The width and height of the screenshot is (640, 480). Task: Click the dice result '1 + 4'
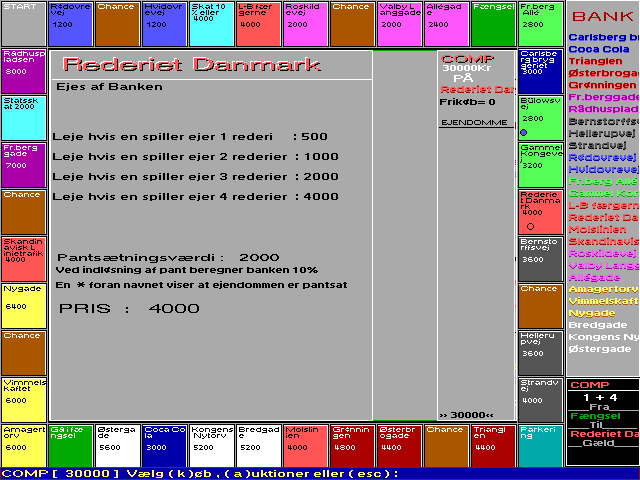[x=600, y=398]
